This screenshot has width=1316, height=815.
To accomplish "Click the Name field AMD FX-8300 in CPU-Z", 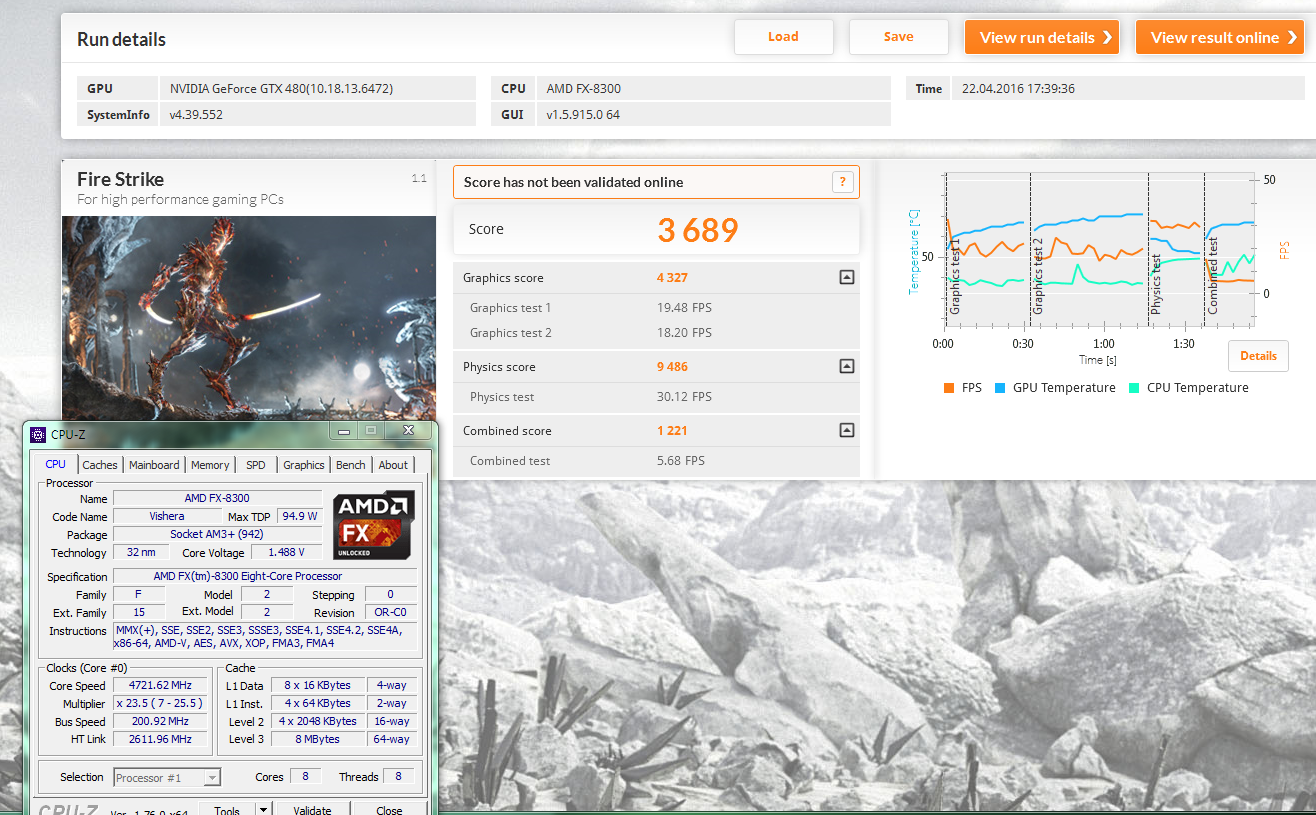I will (217, 498).
